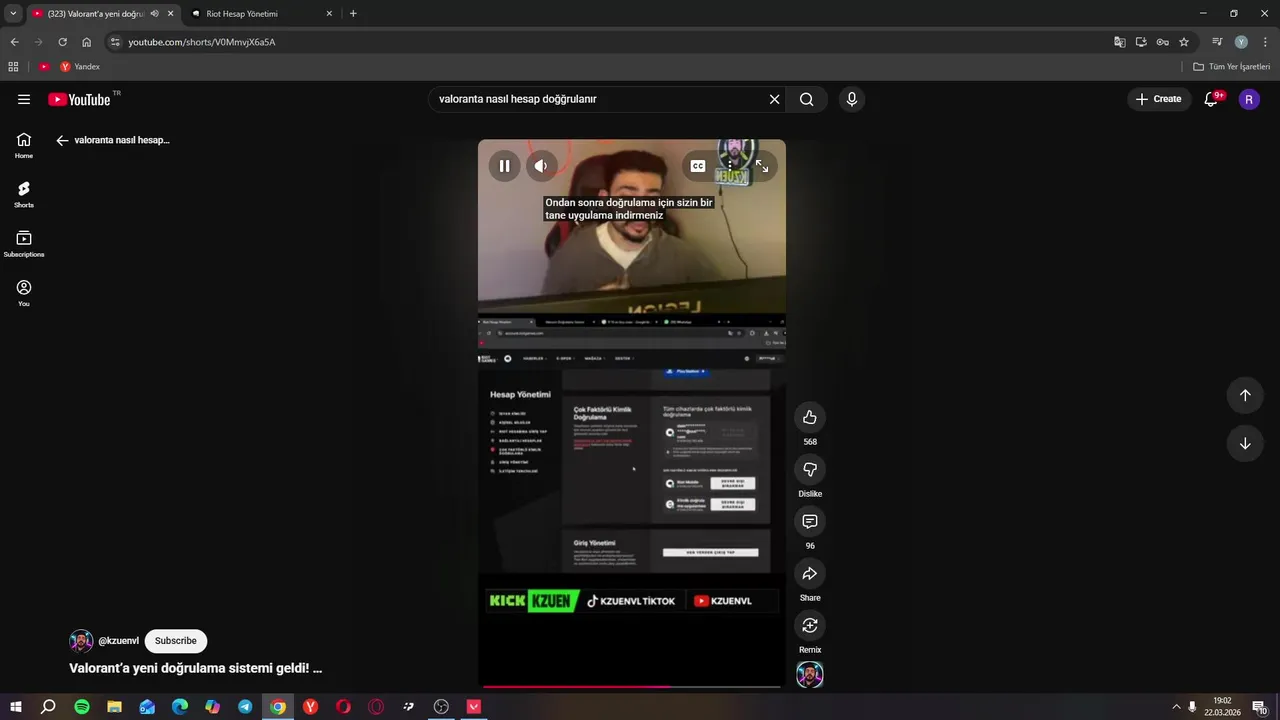
Task: Open Tüm Yer İşaretleri folder
Action: point(1232,67)
